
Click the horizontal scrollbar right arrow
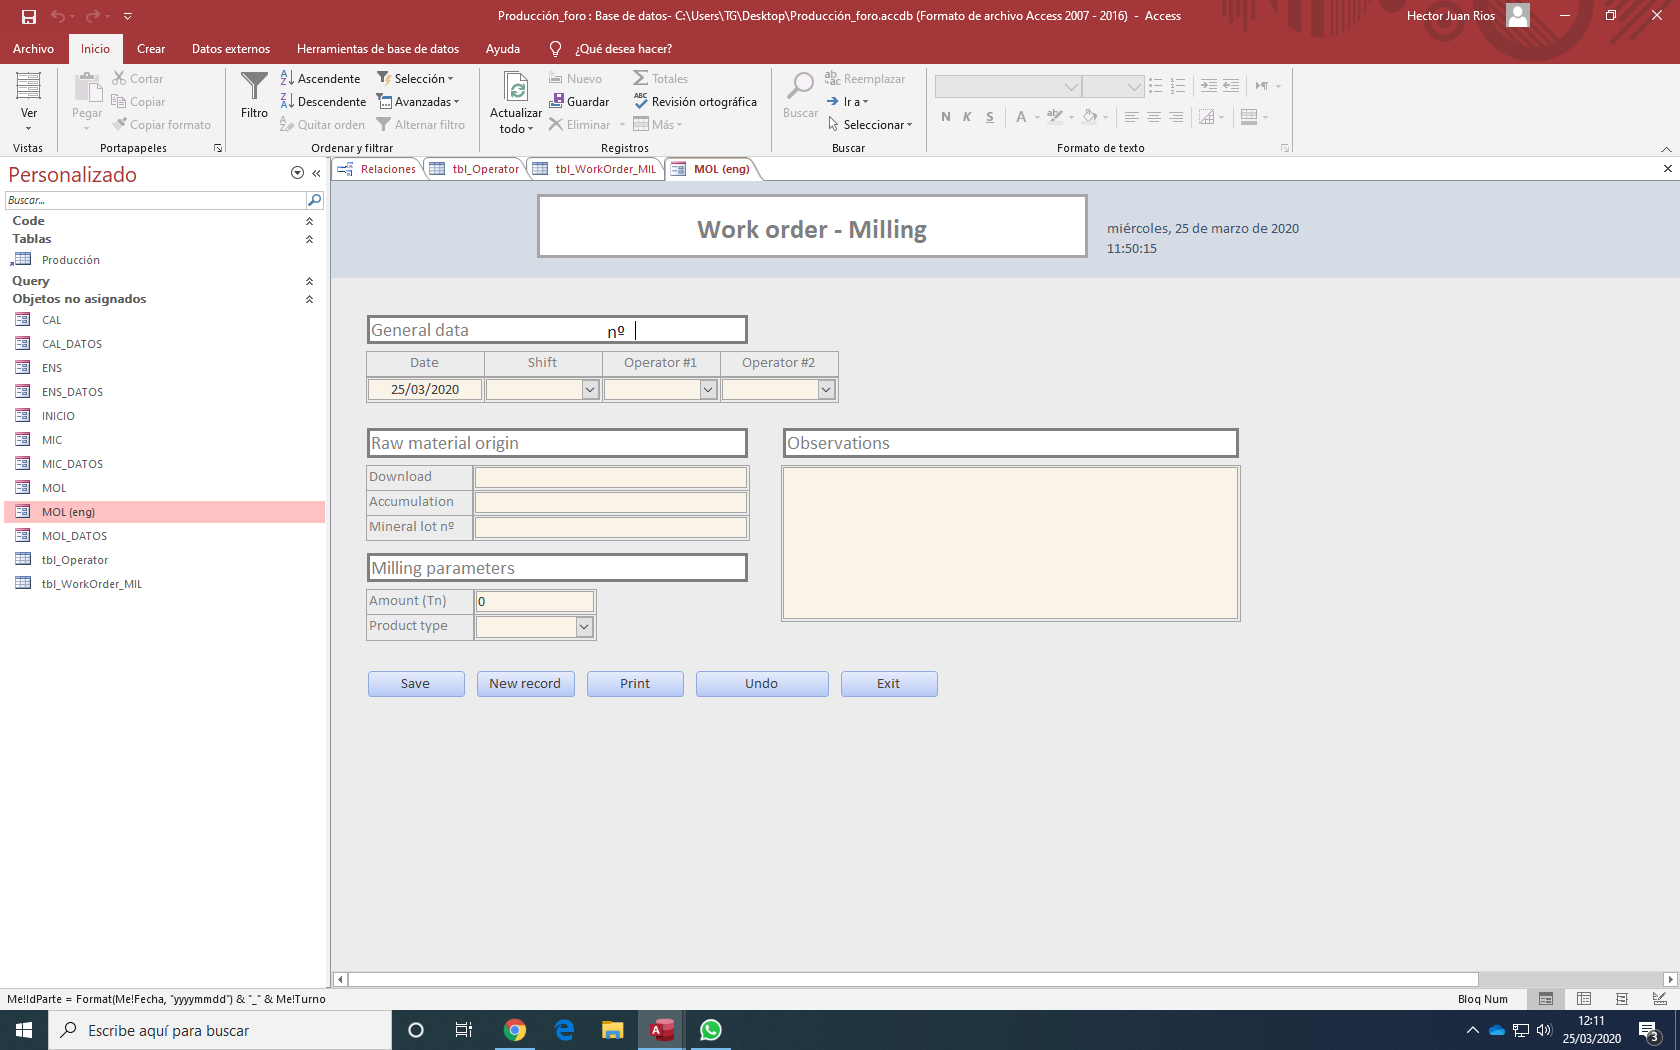coord(1670,980)
